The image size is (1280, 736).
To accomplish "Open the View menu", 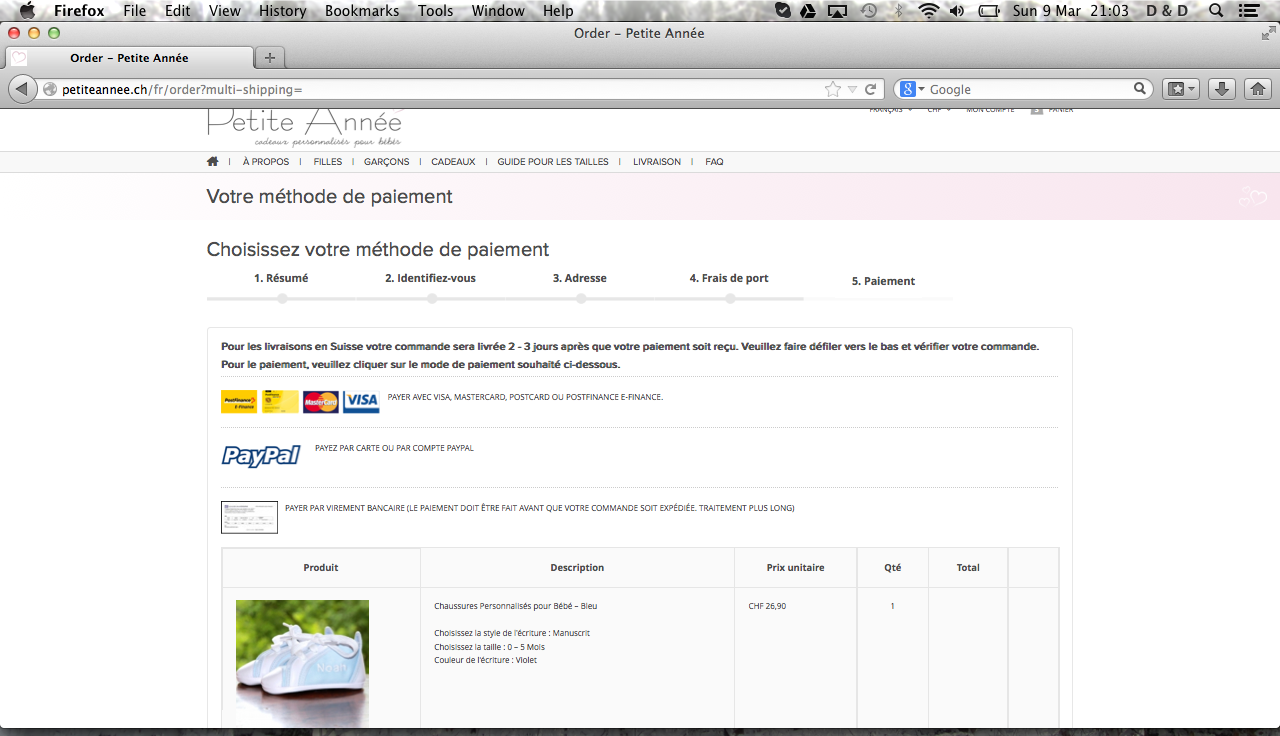I will [225, 11].
